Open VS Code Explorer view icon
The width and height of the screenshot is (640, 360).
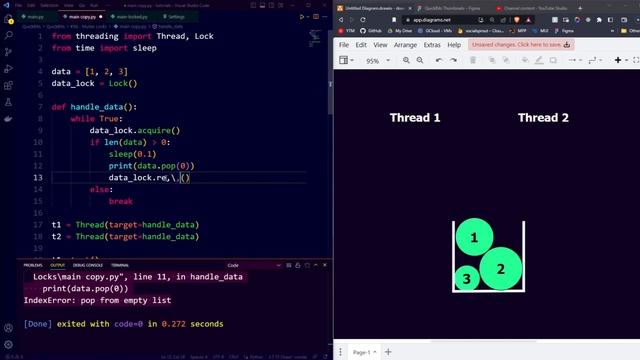(x=8, y=19)
